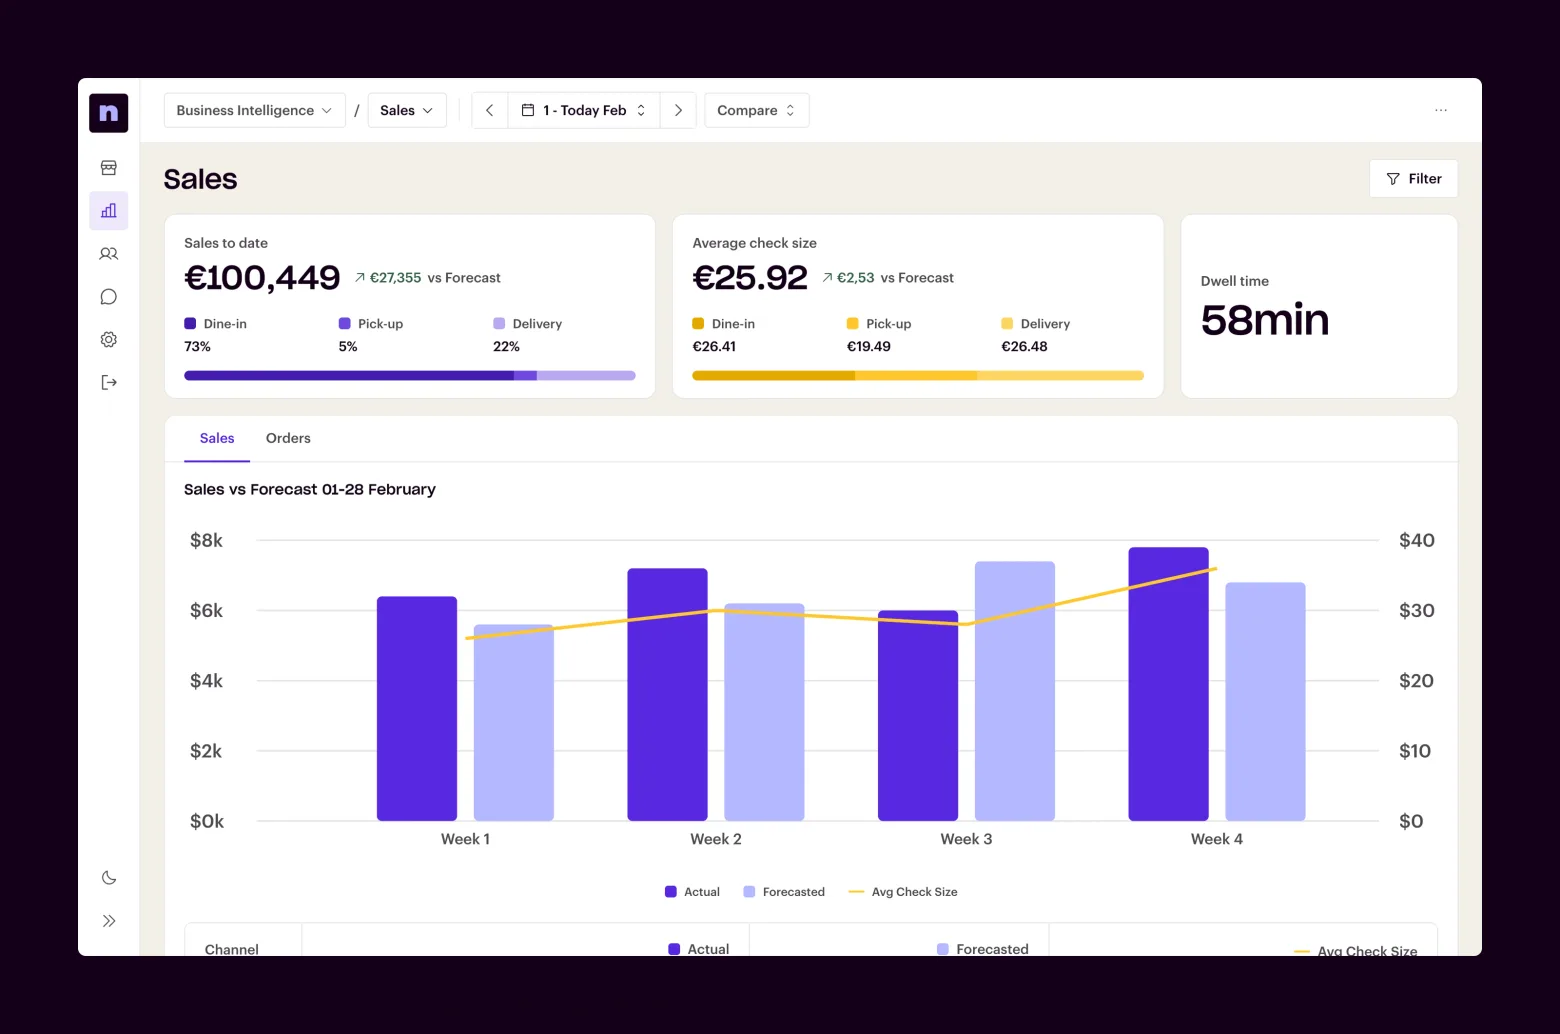
Task: Click the average check size yellow bar
Action: click(918, 376)
